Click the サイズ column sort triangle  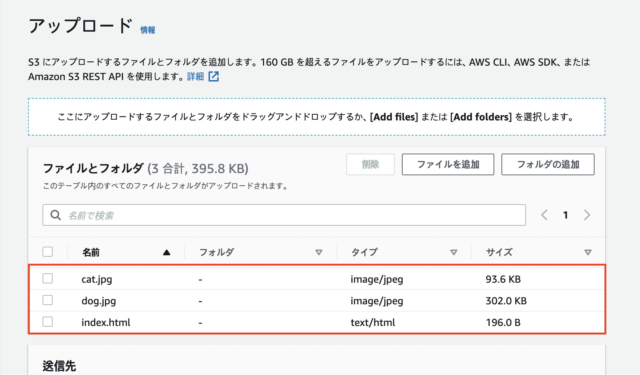coord(588,253)
